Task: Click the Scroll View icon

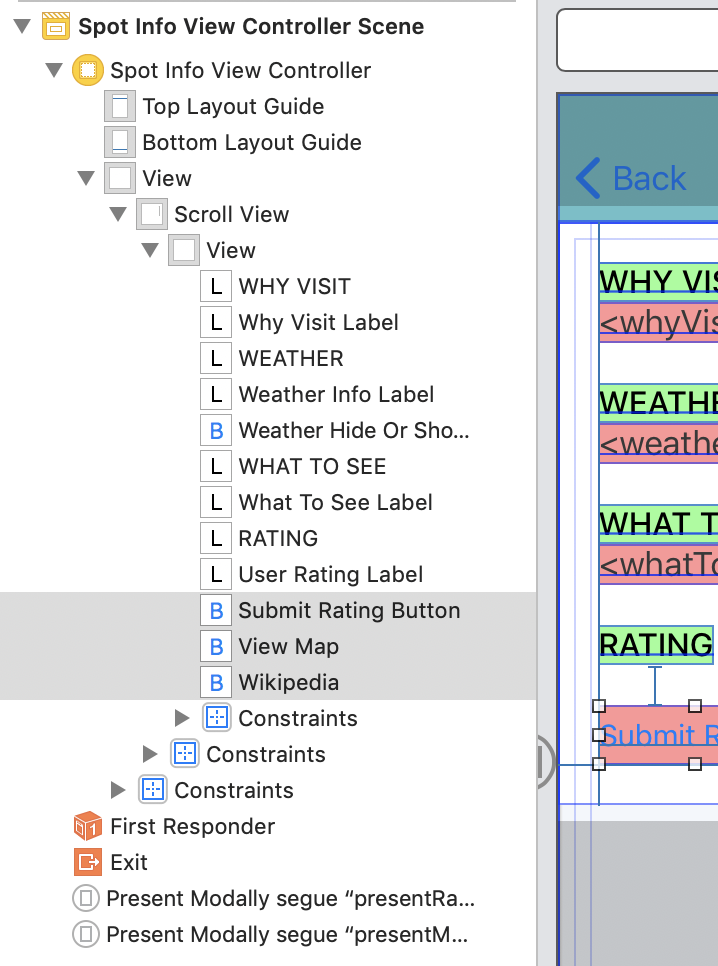Action: pyautogui.click(x=152, y=214)
